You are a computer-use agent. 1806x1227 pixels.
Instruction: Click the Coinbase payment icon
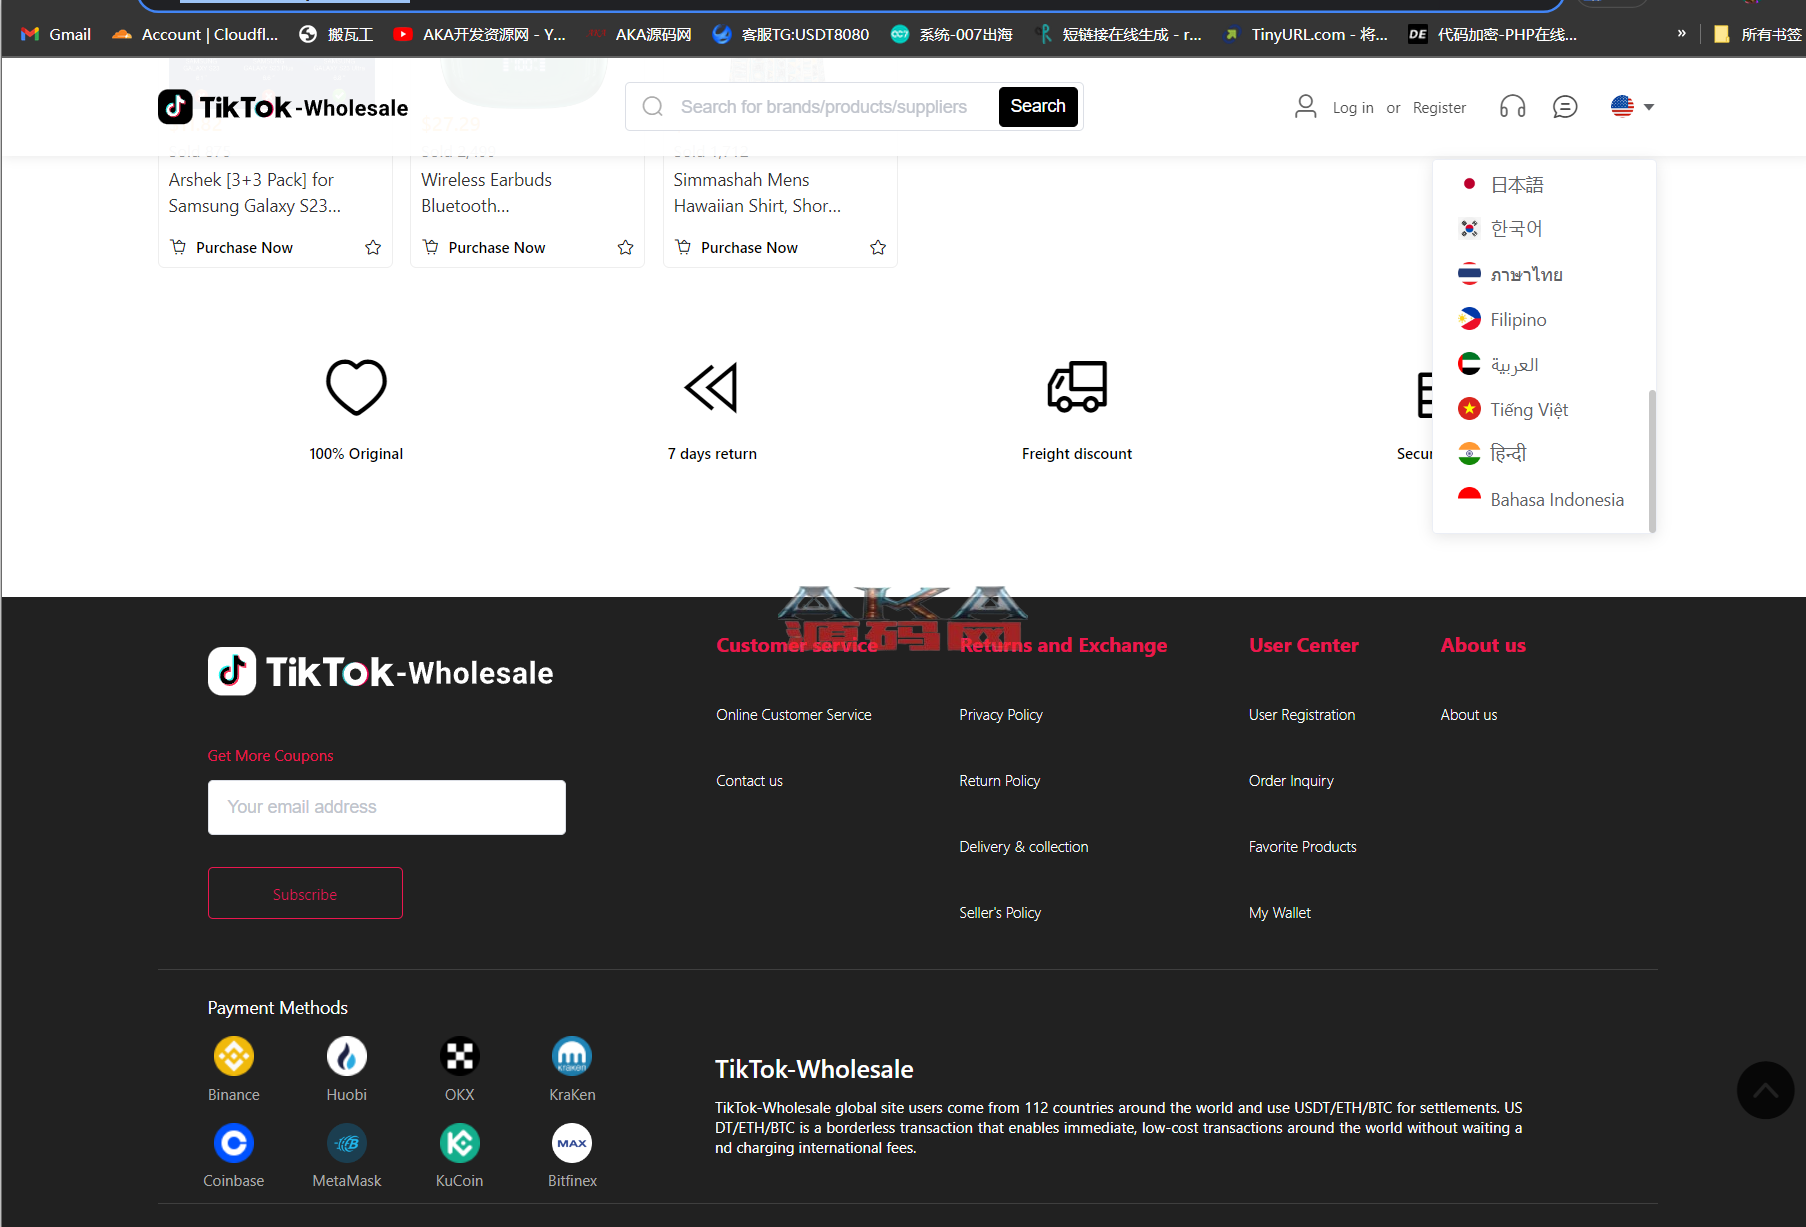(x=233, y=1143)
